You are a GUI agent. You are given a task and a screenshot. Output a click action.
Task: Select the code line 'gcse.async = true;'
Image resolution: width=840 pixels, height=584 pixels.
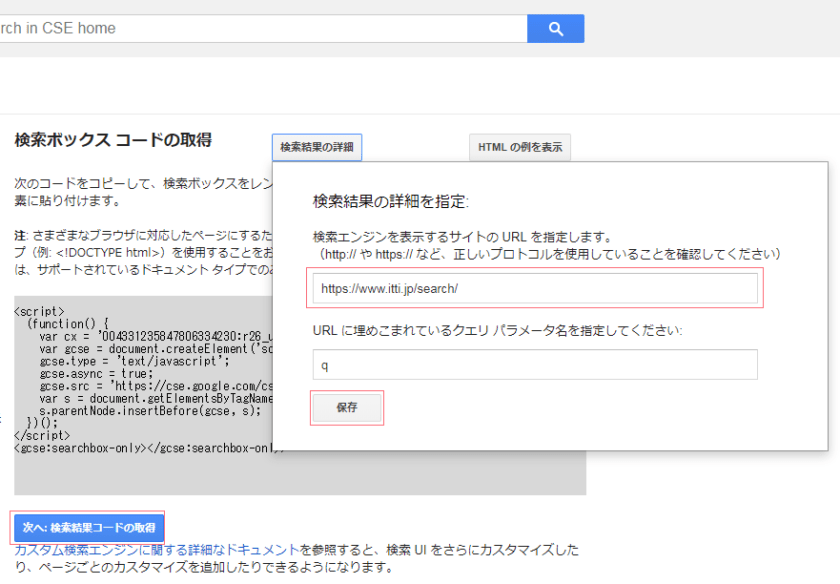pyautogui.click(x=96, y=373)
